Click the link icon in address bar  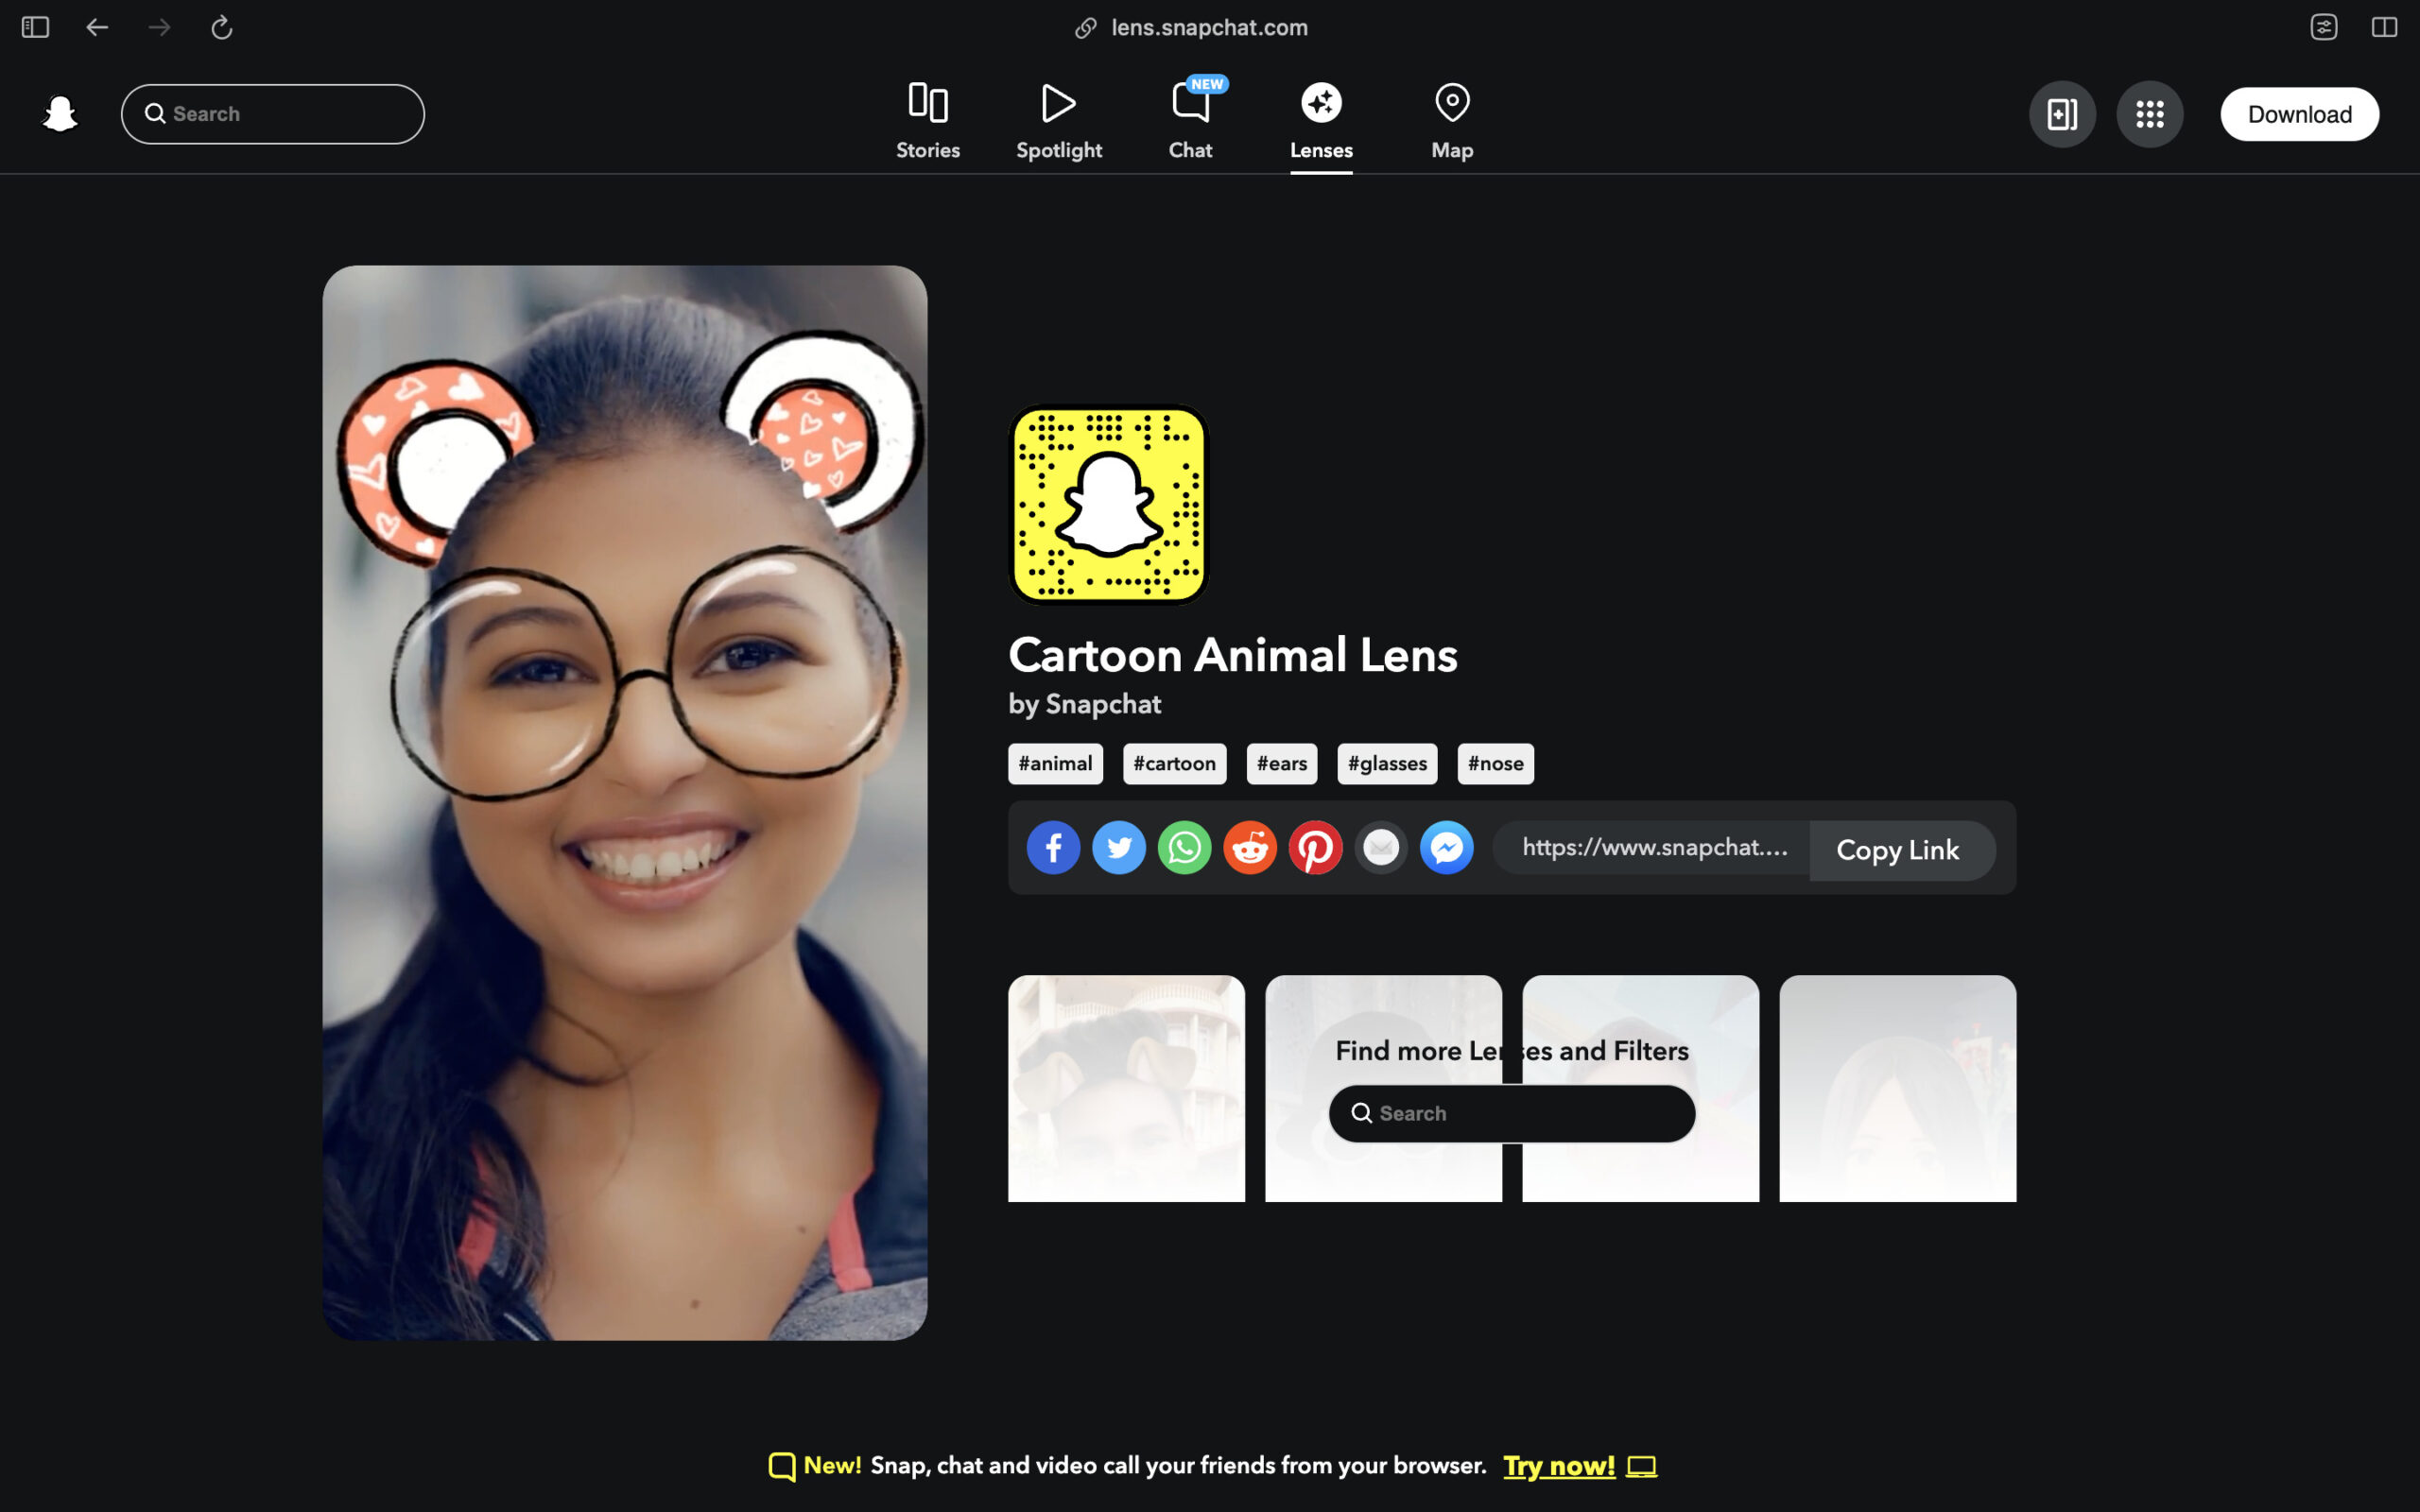[x=1085, y=28]
